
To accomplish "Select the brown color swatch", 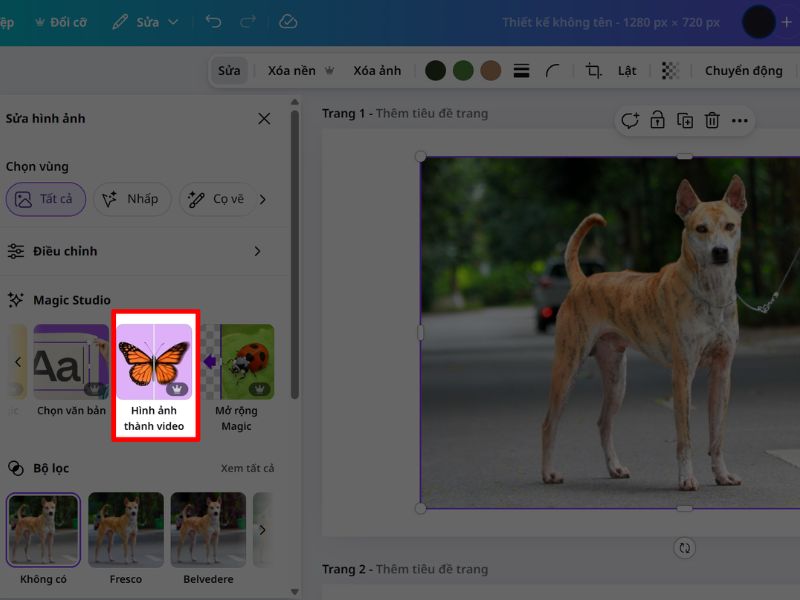I will 490,71.
